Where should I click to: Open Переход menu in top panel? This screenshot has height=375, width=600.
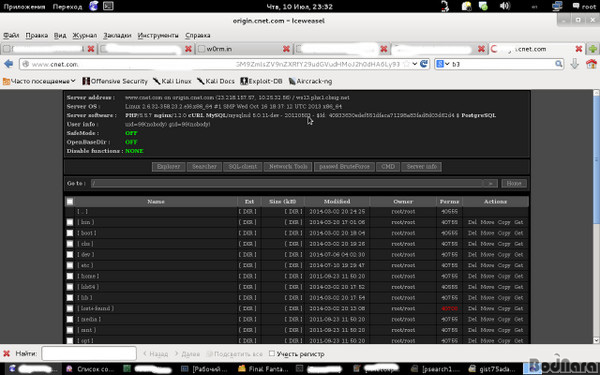67,7
